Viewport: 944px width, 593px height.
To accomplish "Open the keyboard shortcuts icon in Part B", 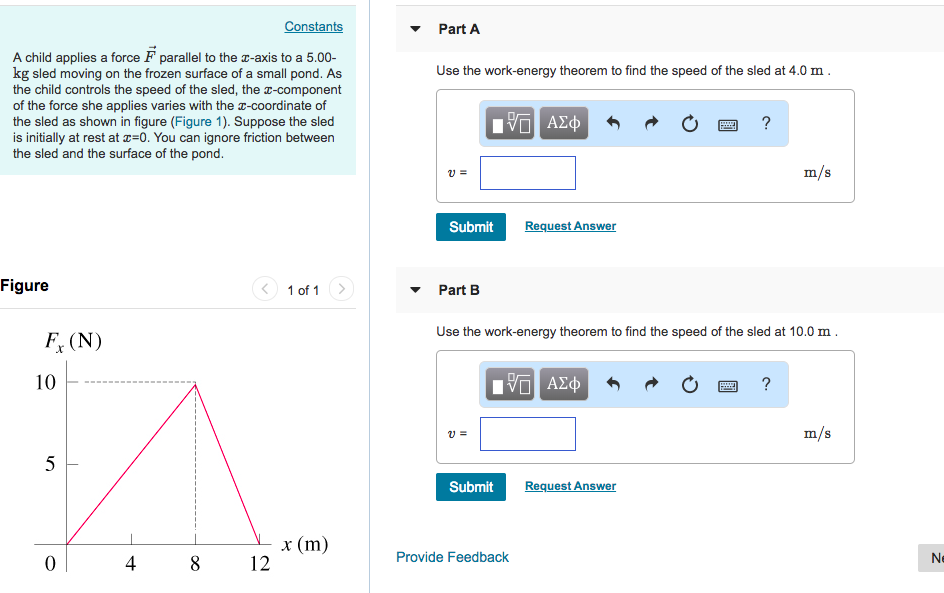I will click(728, 384).
